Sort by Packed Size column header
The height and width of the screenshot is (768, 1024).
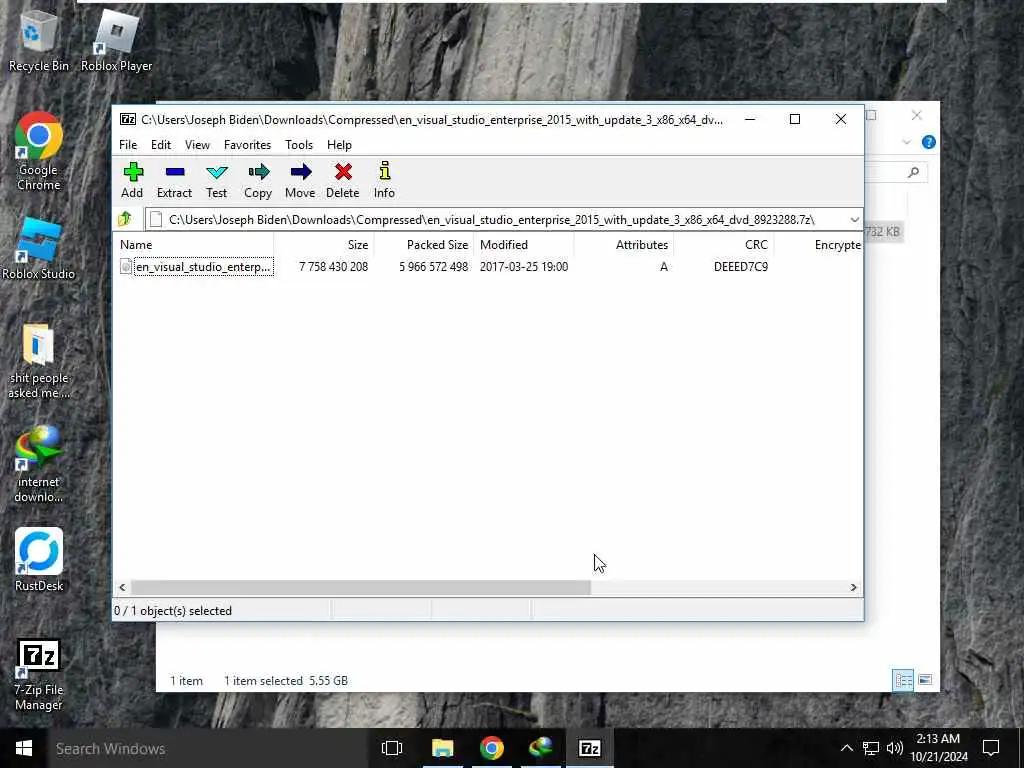424,245
